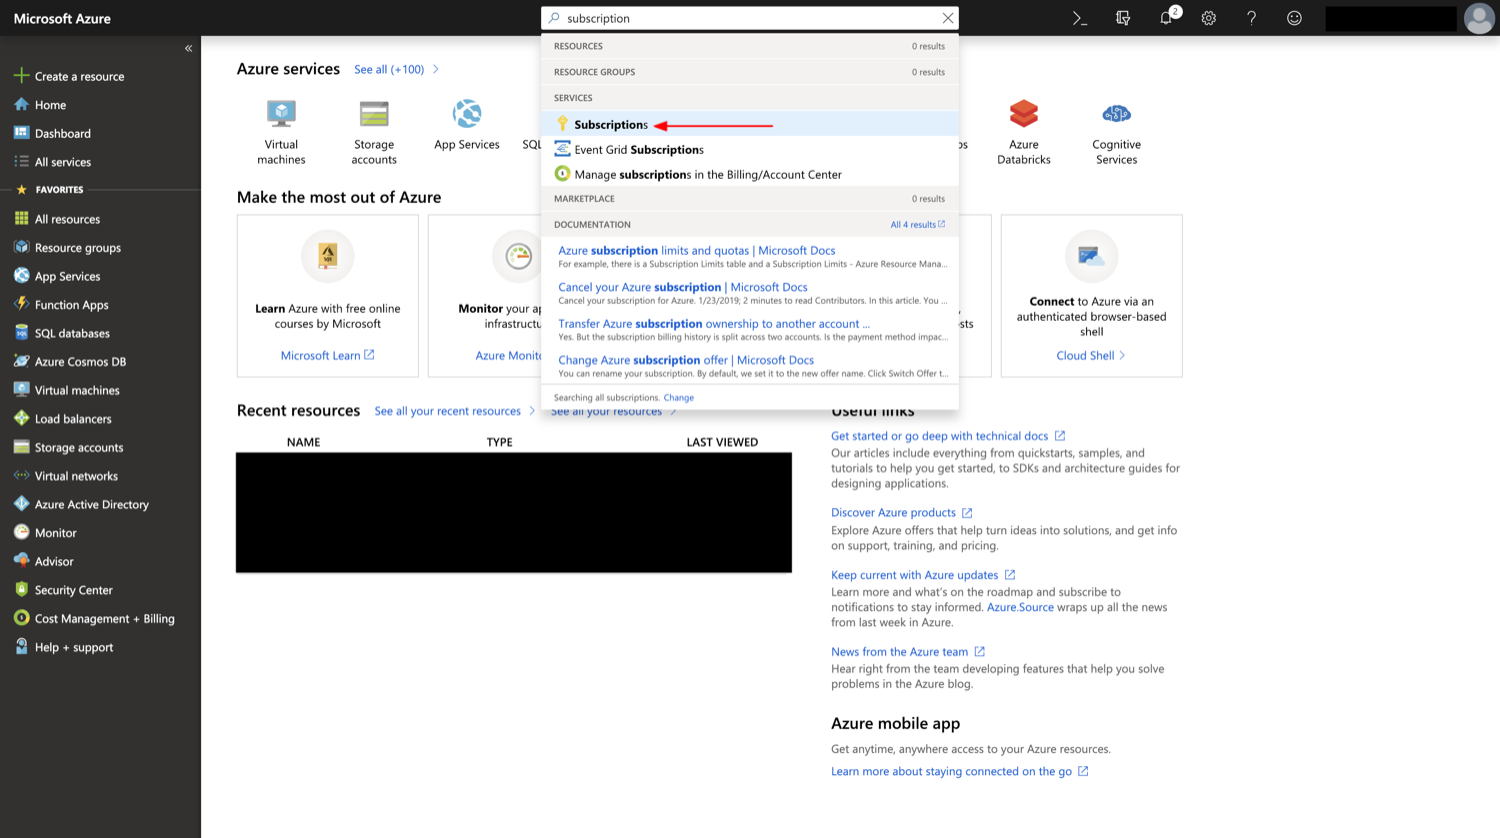Open Transfer Azure subscription ownership doc
The height and width of the screenshot is (838, 1500).
[713, 324]
